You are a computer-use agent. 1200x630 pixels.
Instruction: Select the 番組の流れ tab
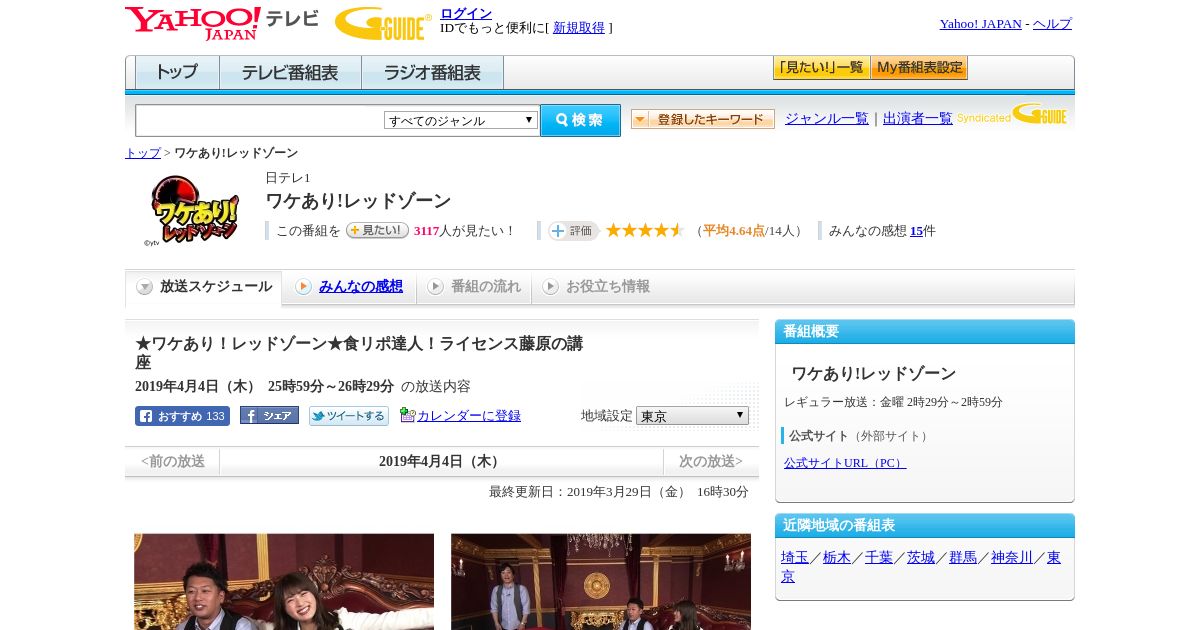coord(474,287)
